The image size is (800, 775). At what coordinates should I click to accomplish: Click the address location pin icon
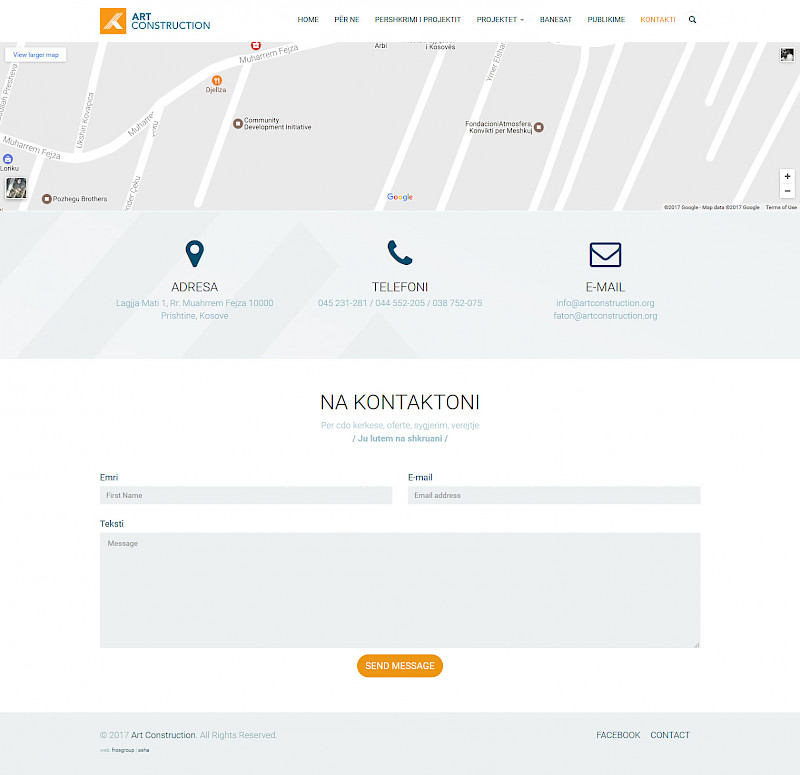[194, 254]
